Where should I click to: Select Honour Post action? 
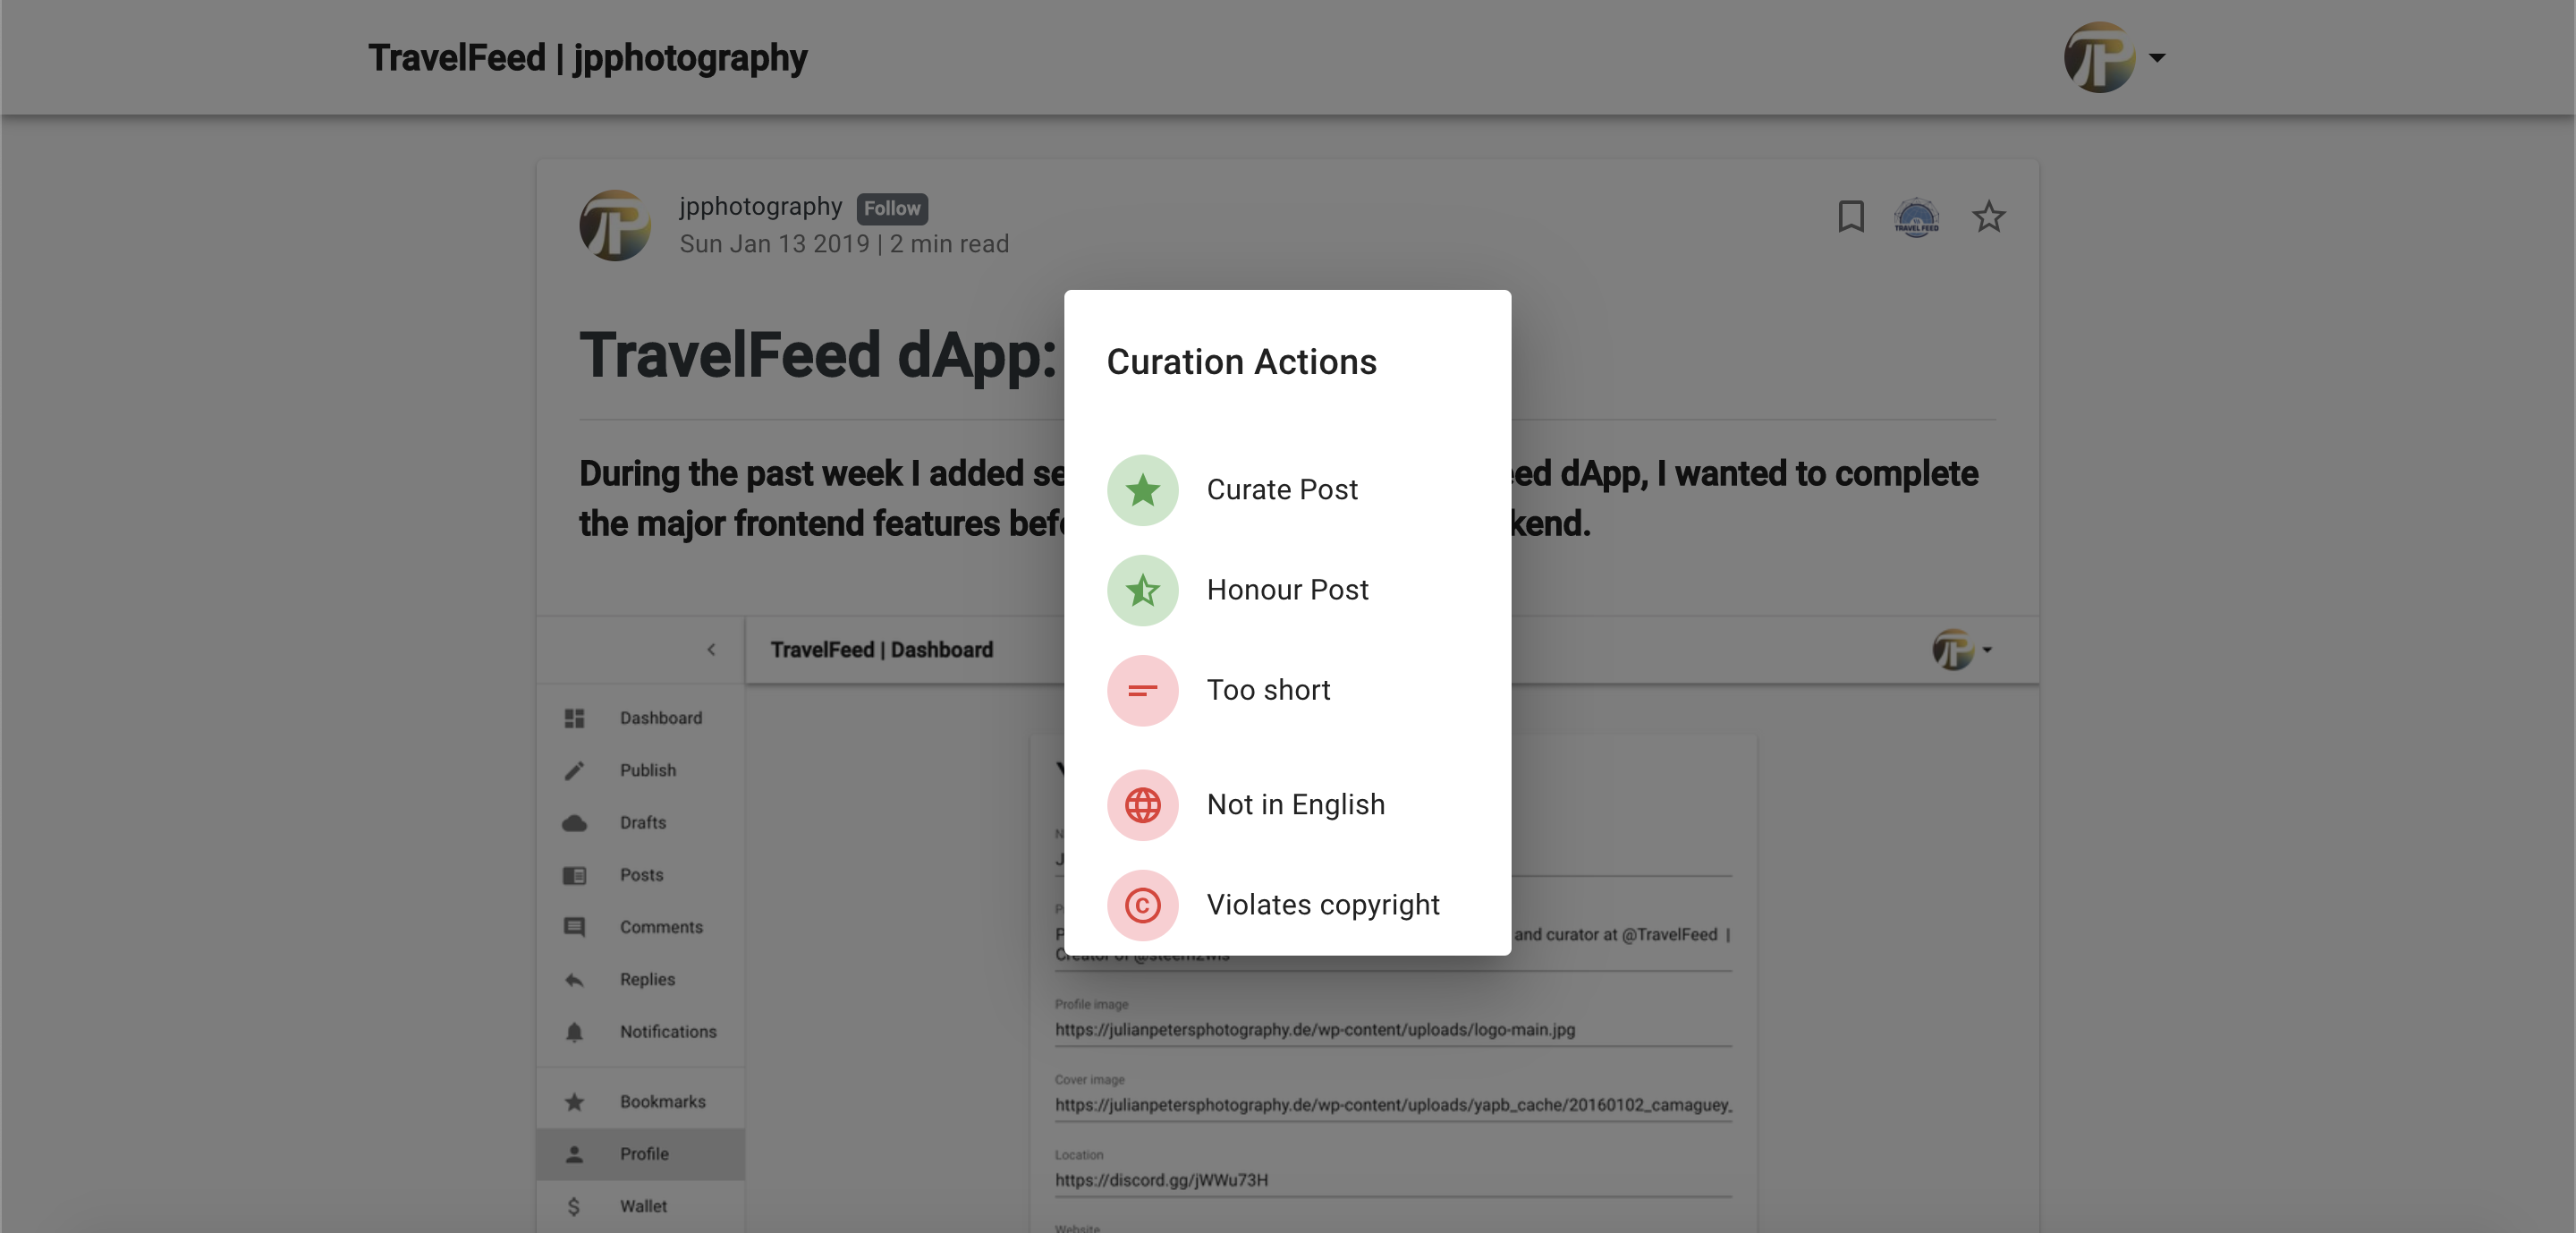pos(1287,590)
